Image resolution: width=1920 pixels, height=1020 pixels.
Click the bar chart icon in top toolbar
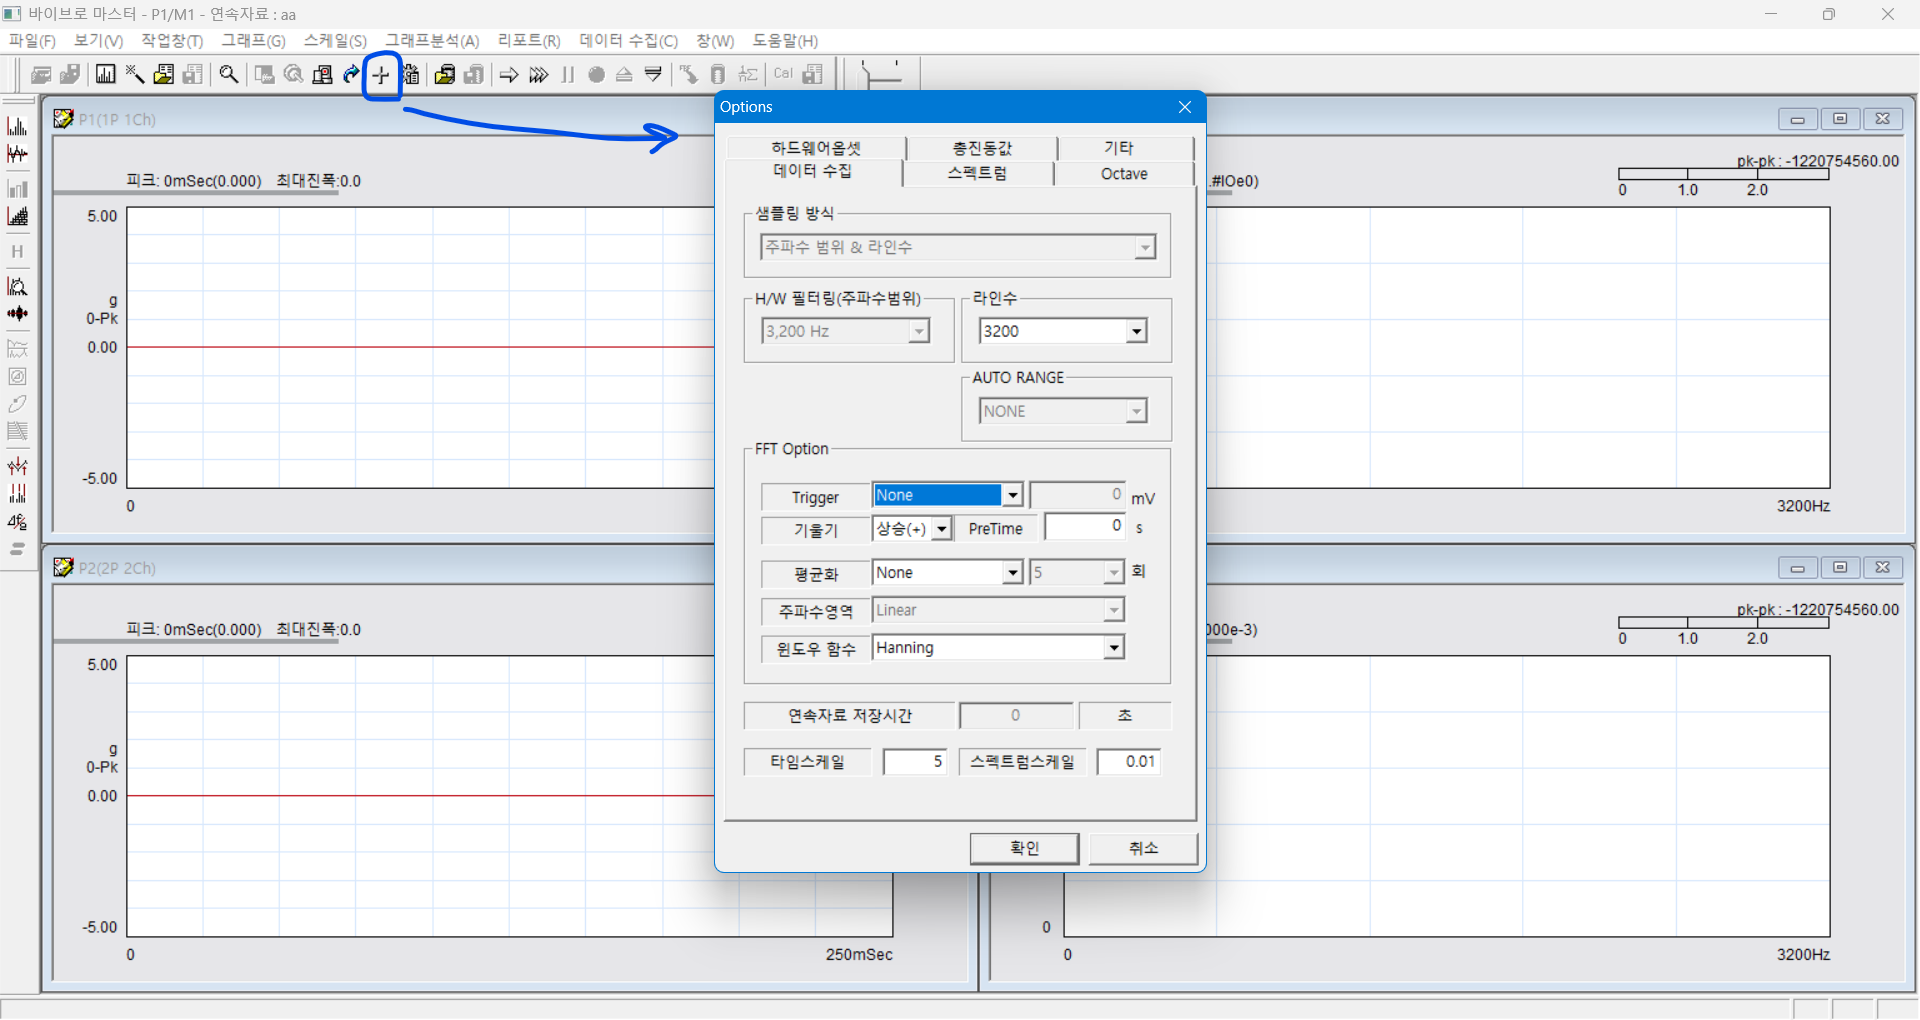click(105, 75)
